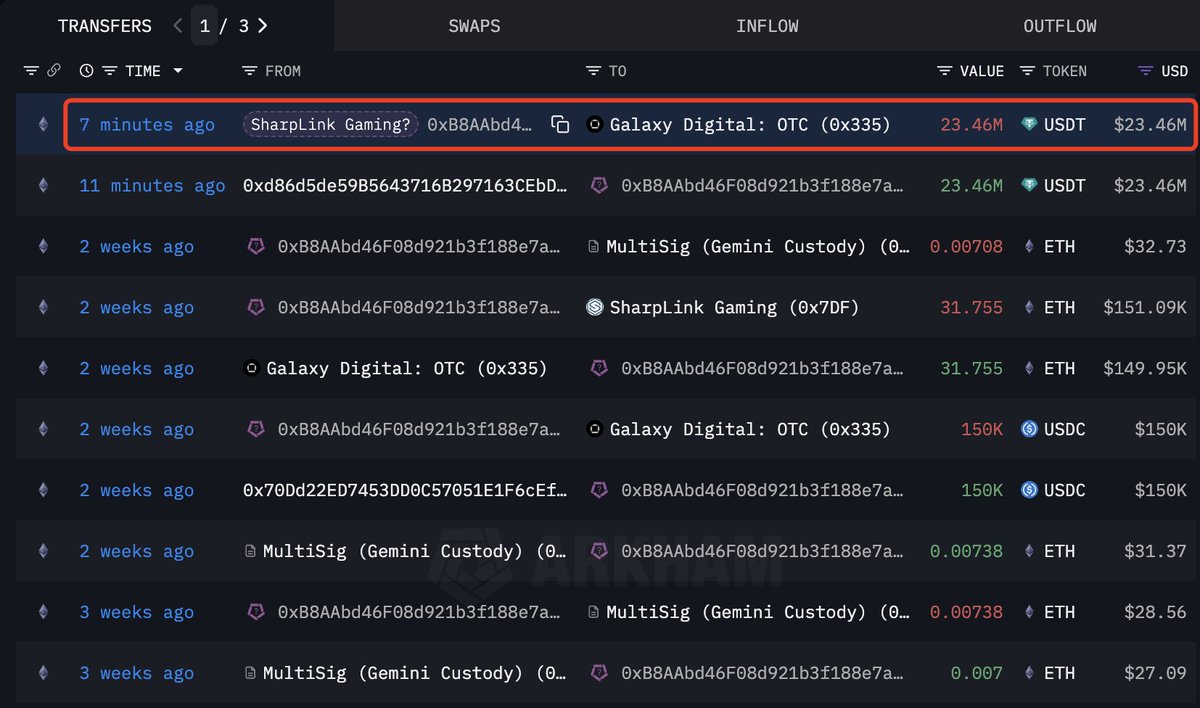1200x708 pixels.
Task: Click the Ethereum chain icon in 7 minutes row
Action: 42,125
